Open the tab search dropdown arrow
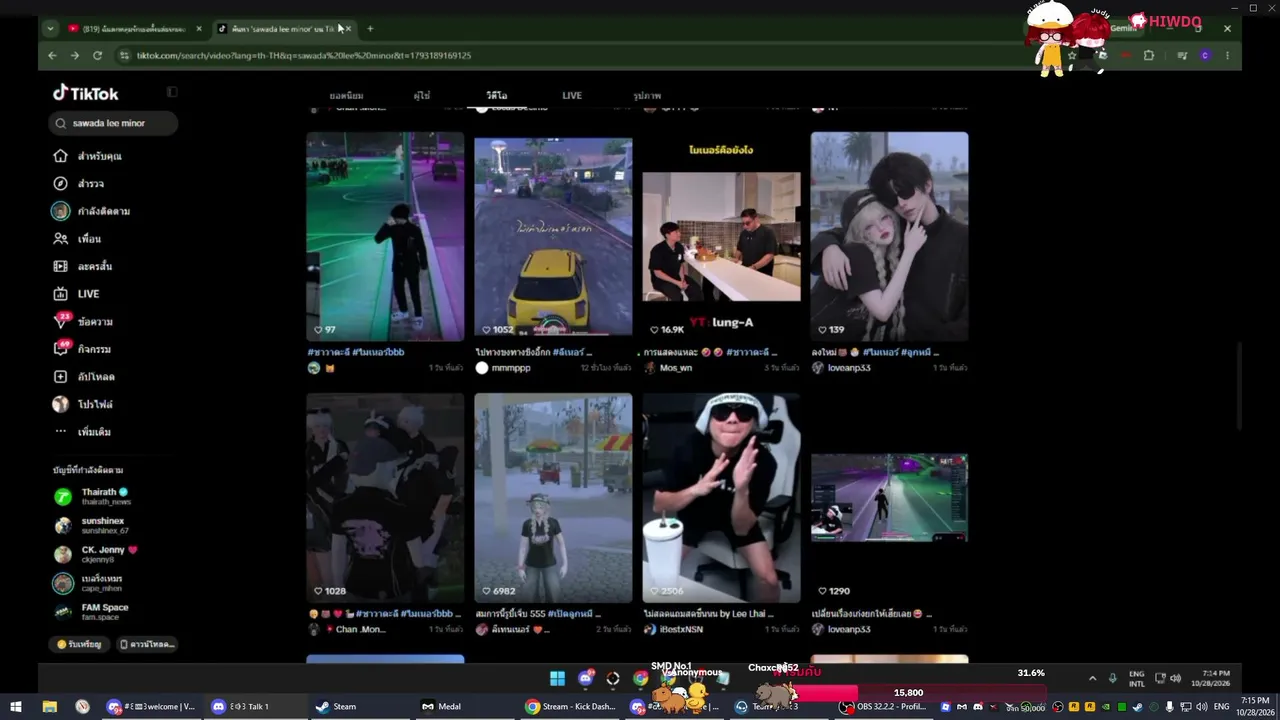The width and height of the screenshot is (1280, 720). (x=50, y=28)
